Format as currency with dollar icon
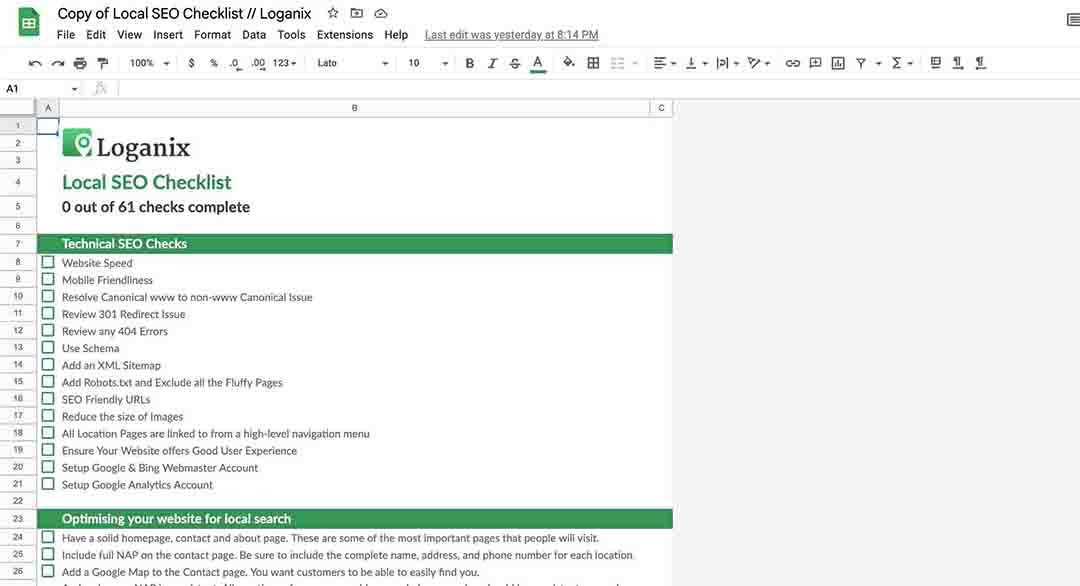The image size is (1080, 586). (191, 63)
